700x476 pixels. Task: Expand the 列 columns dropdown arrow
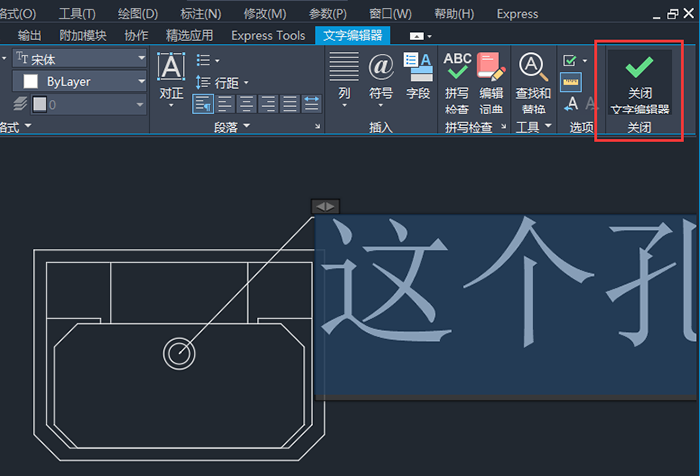coord(344,106)
